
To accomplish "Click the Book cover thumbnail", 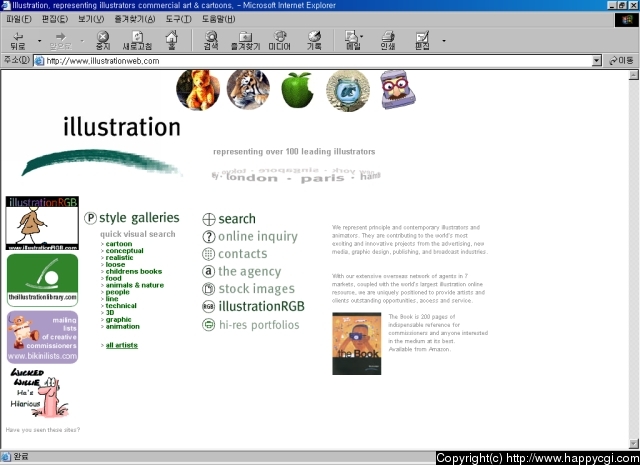I will [x=357, y=344].
